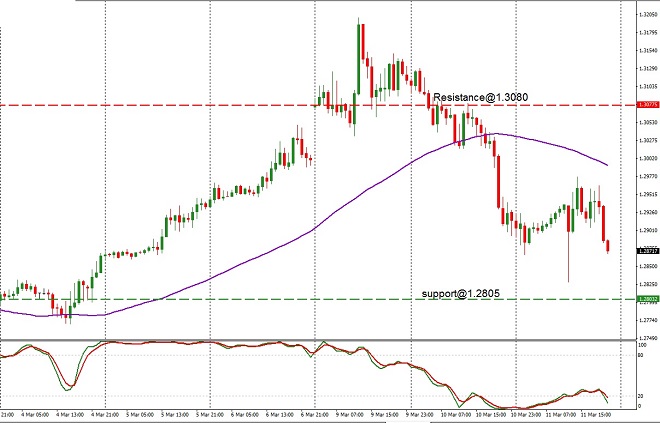Click the 10 Mar 23:00 time label
The image size is (660, 423).
pyautogui.click(x=524, y=414)
